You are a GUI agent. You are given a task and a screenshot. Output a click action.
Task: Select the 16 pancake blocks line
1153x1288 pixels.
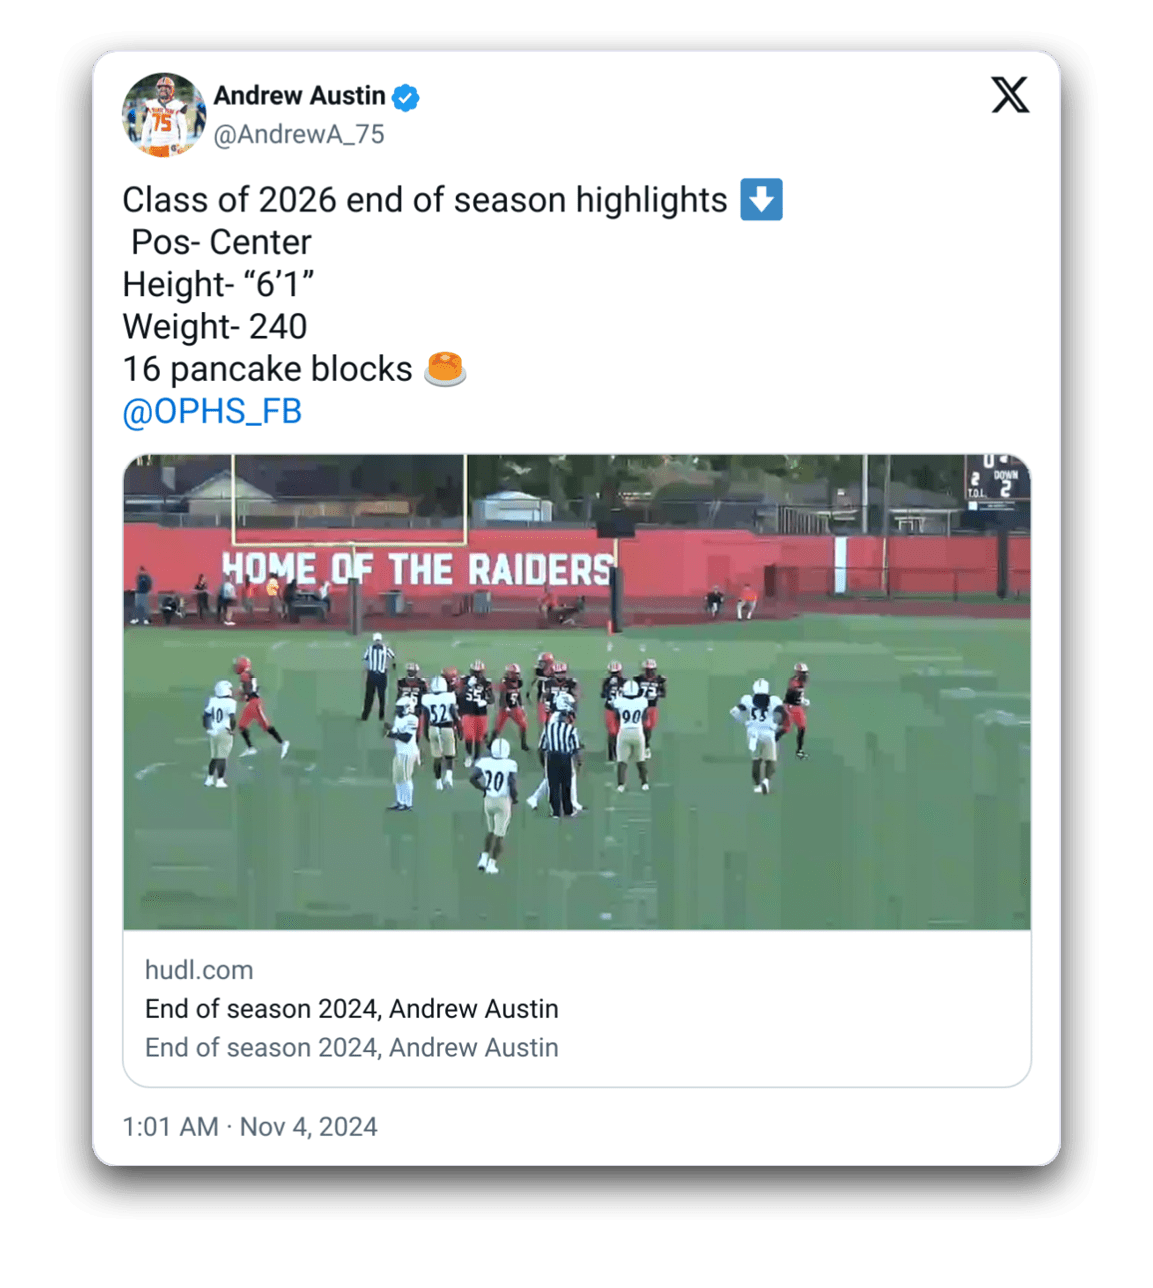coord(267,369)
